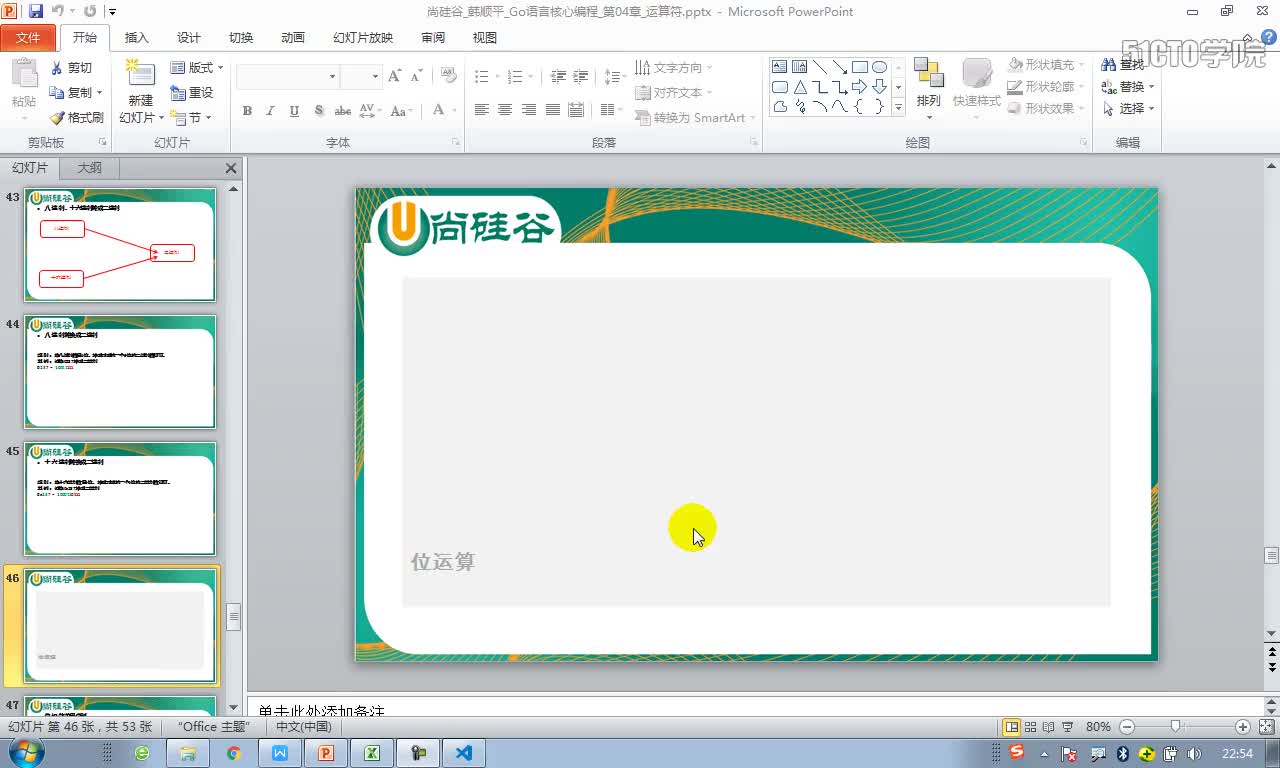
Task: Open Chrome from the Windows taskbar
Action: tap(234, 753)
